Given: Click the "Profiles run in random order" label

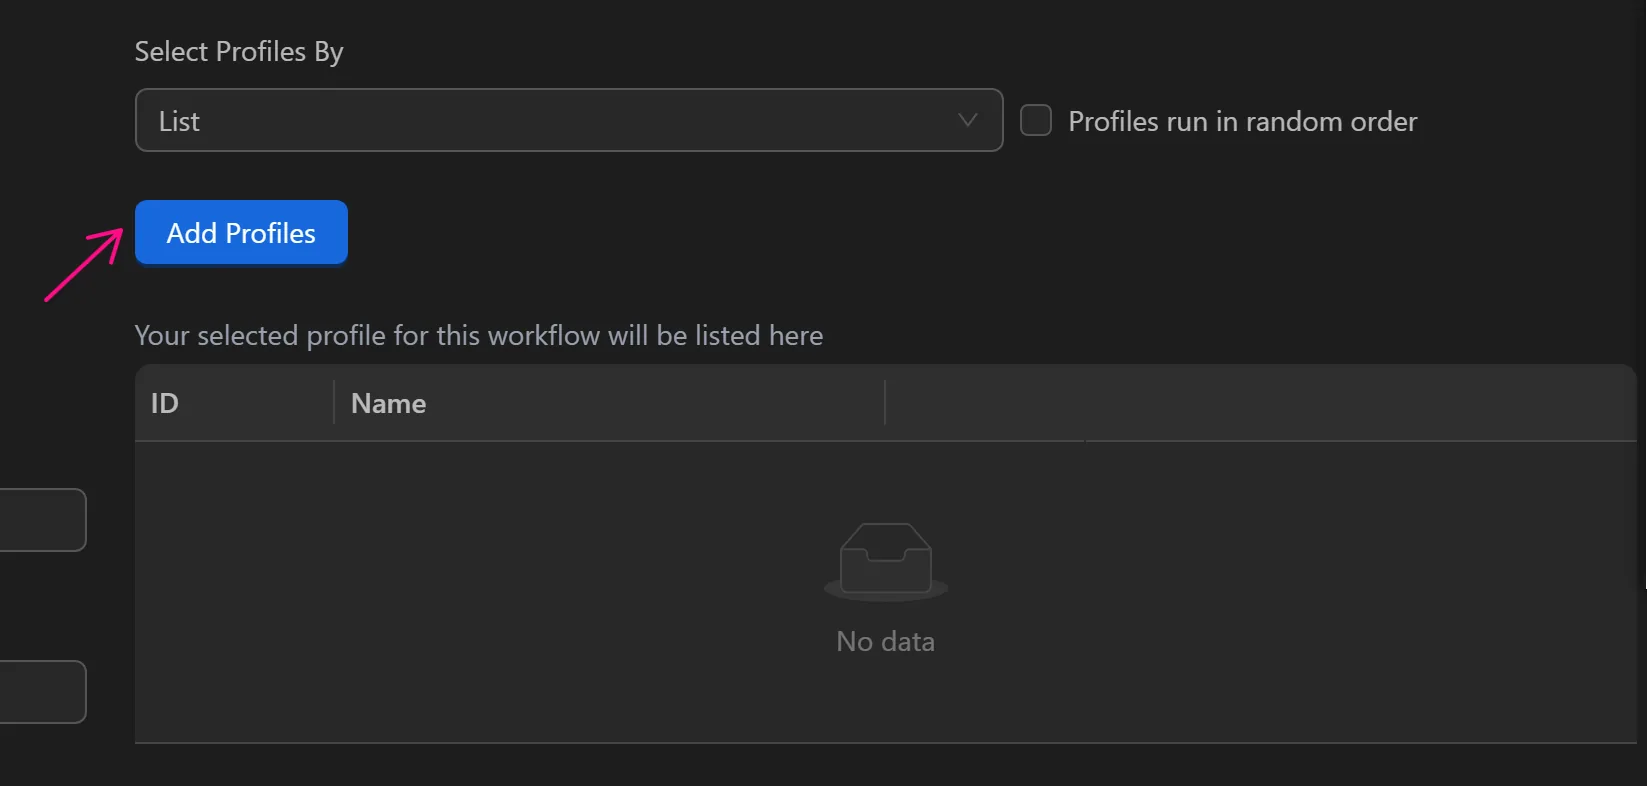Looking at the screenshot, I should point(1242,122).
